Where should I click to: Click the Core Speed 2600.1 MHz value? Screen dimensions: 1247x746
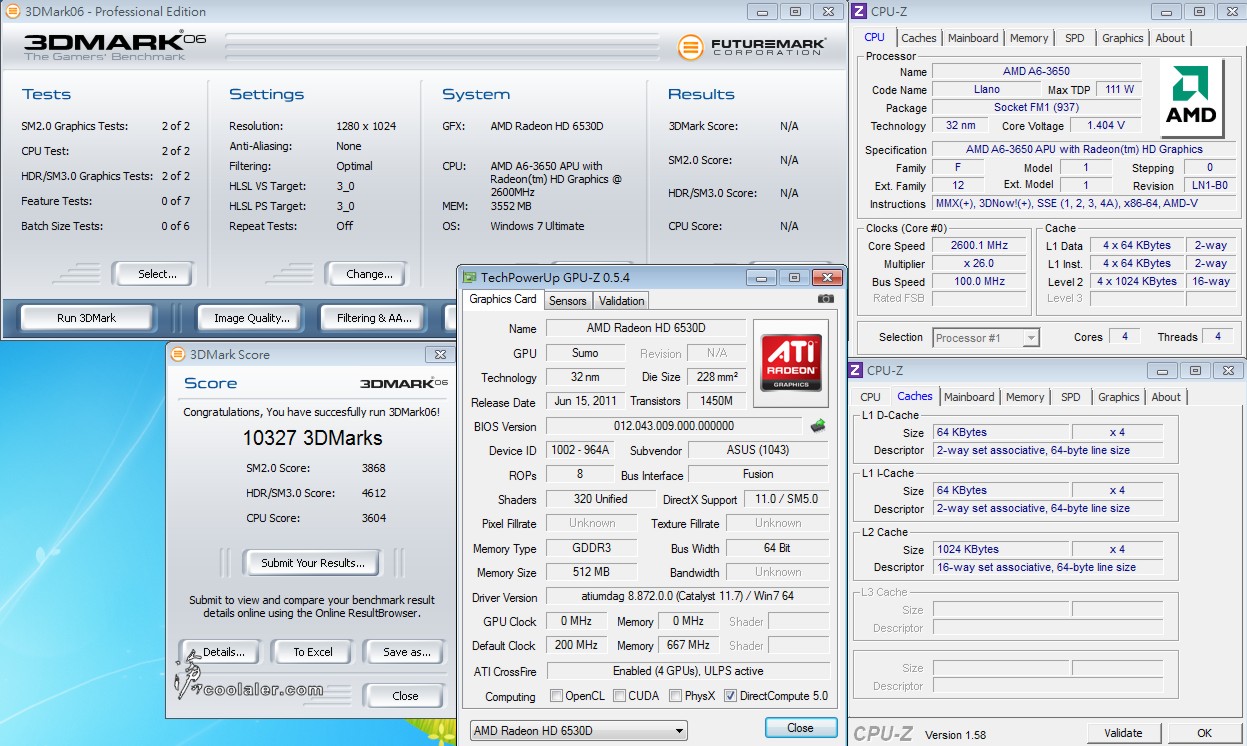pyautogui.click(x=980, y=246)
